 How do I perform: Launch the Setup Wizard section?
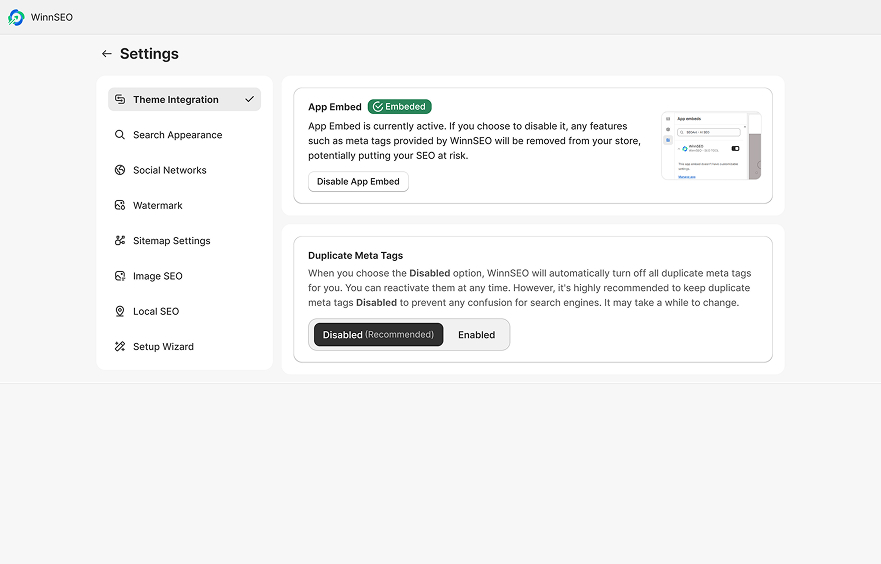pos(184,347)
